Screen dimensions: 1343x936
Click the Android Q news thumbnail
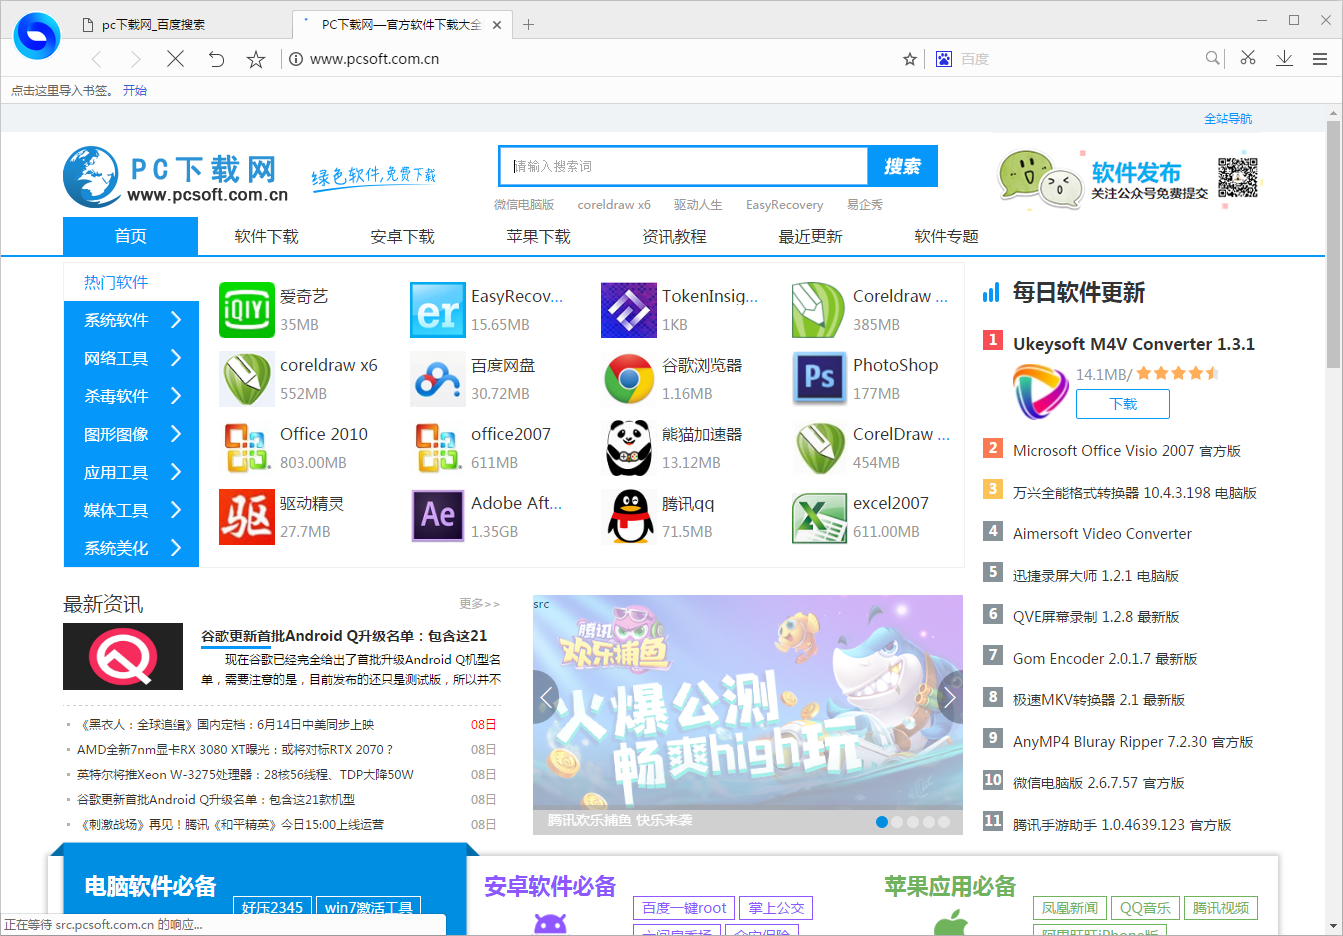point(123,657)
